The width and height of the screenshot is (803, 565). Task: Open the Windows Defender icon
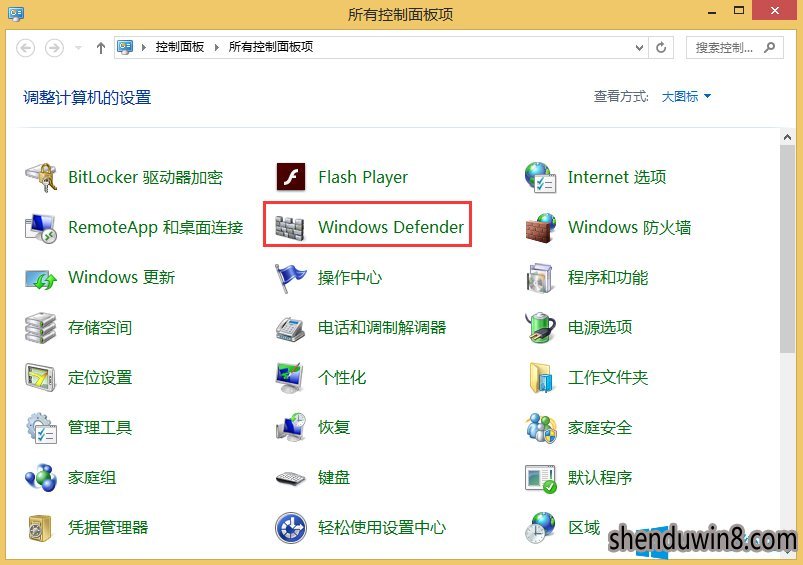(290, 227)
